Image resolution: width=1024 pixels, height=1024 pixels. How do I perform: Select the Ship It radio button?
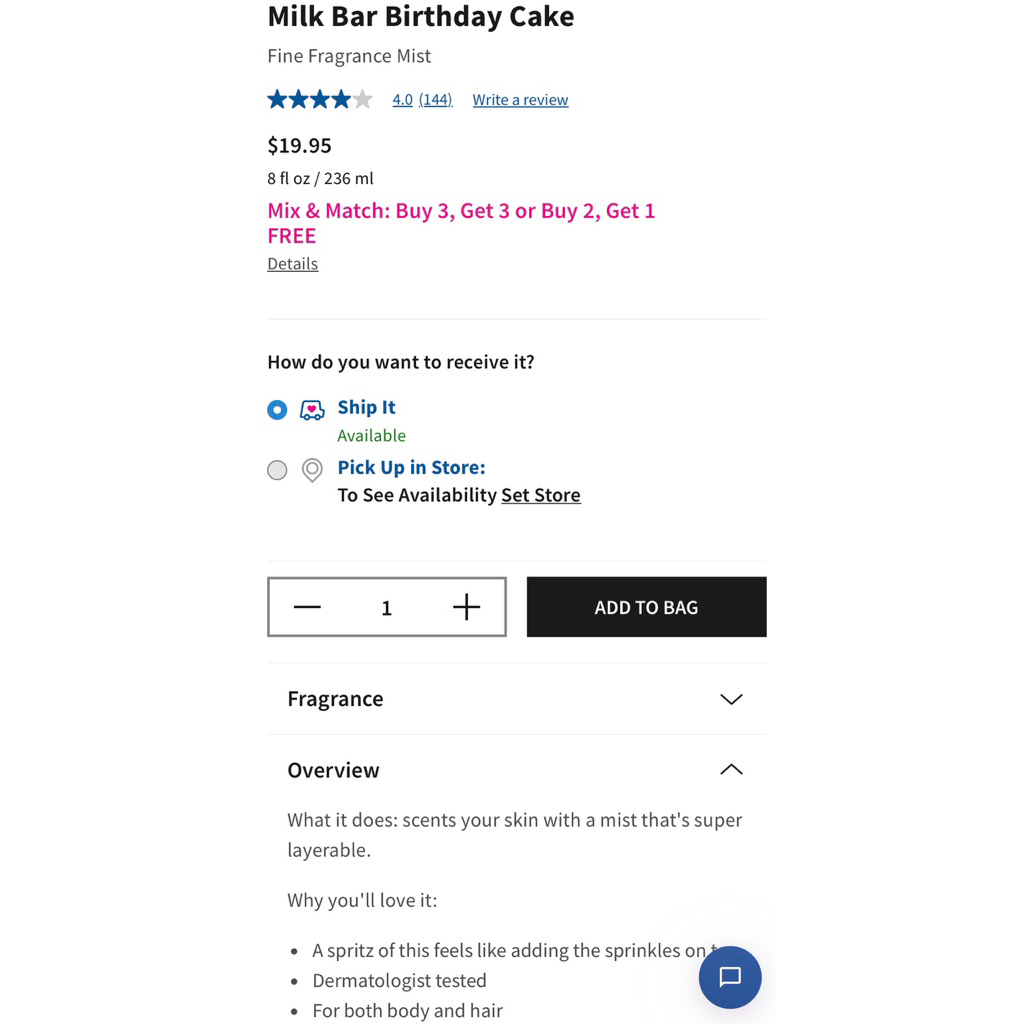[x=277, y=410]
